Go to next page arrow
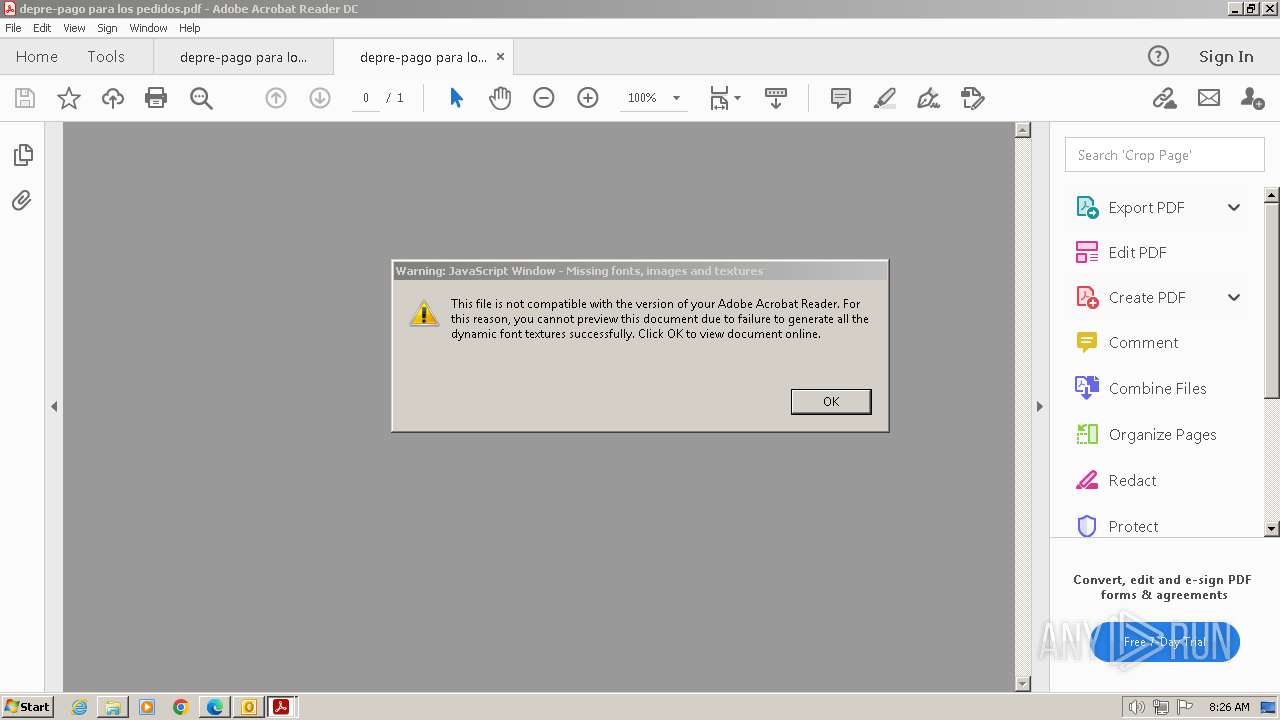The width and height of the screenshot is (1280, 720). pyautogui.click(x=320, y=98)
